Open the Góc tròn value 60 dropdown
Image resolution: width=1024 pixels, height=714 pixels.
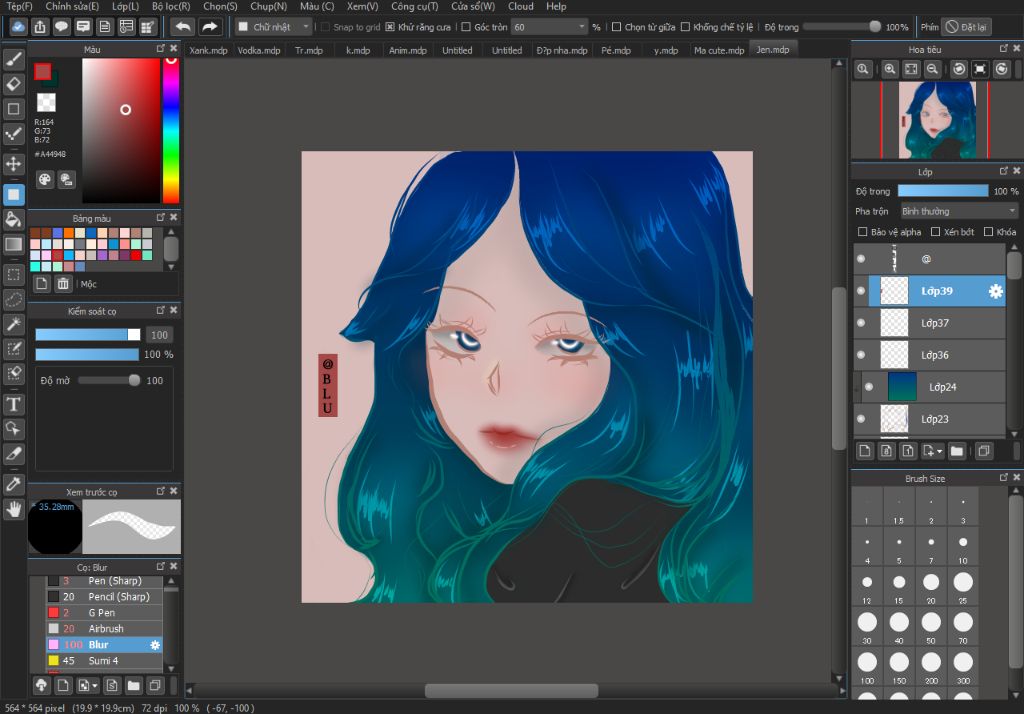(x=549, y=27)
